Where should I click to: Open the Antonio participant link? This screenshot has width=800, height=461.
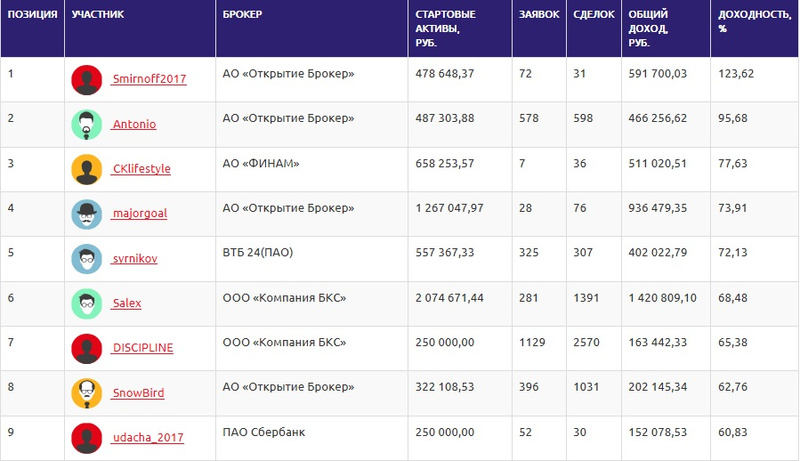133,124
